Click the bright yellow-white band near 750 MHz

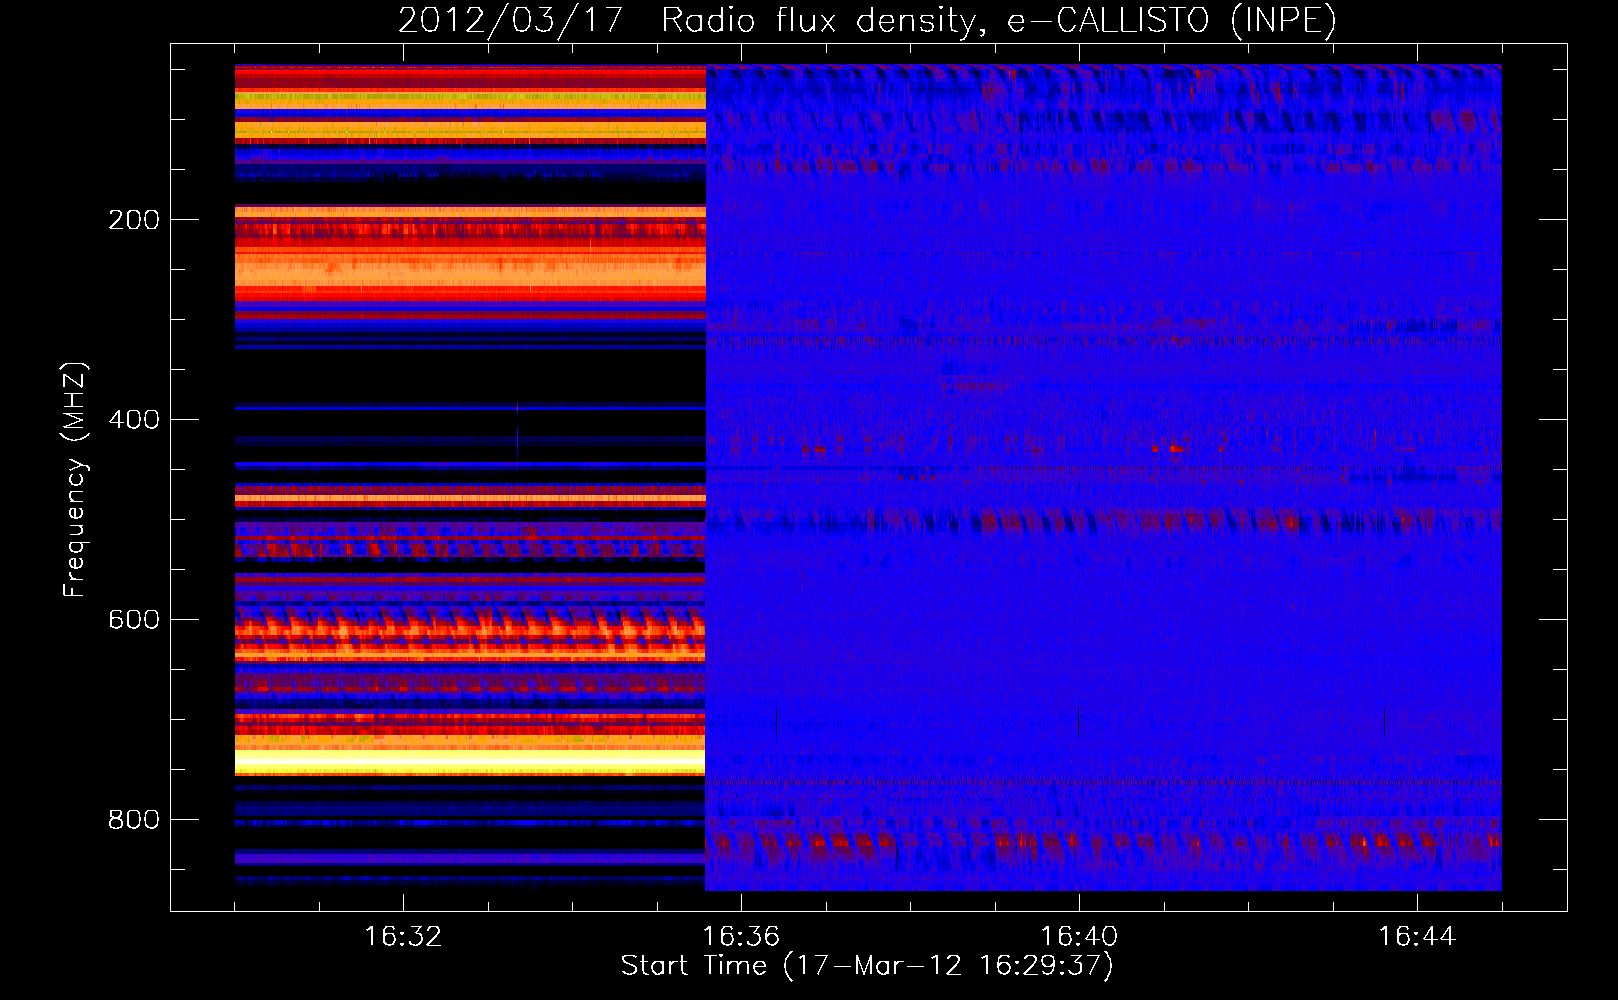(470, 762)
